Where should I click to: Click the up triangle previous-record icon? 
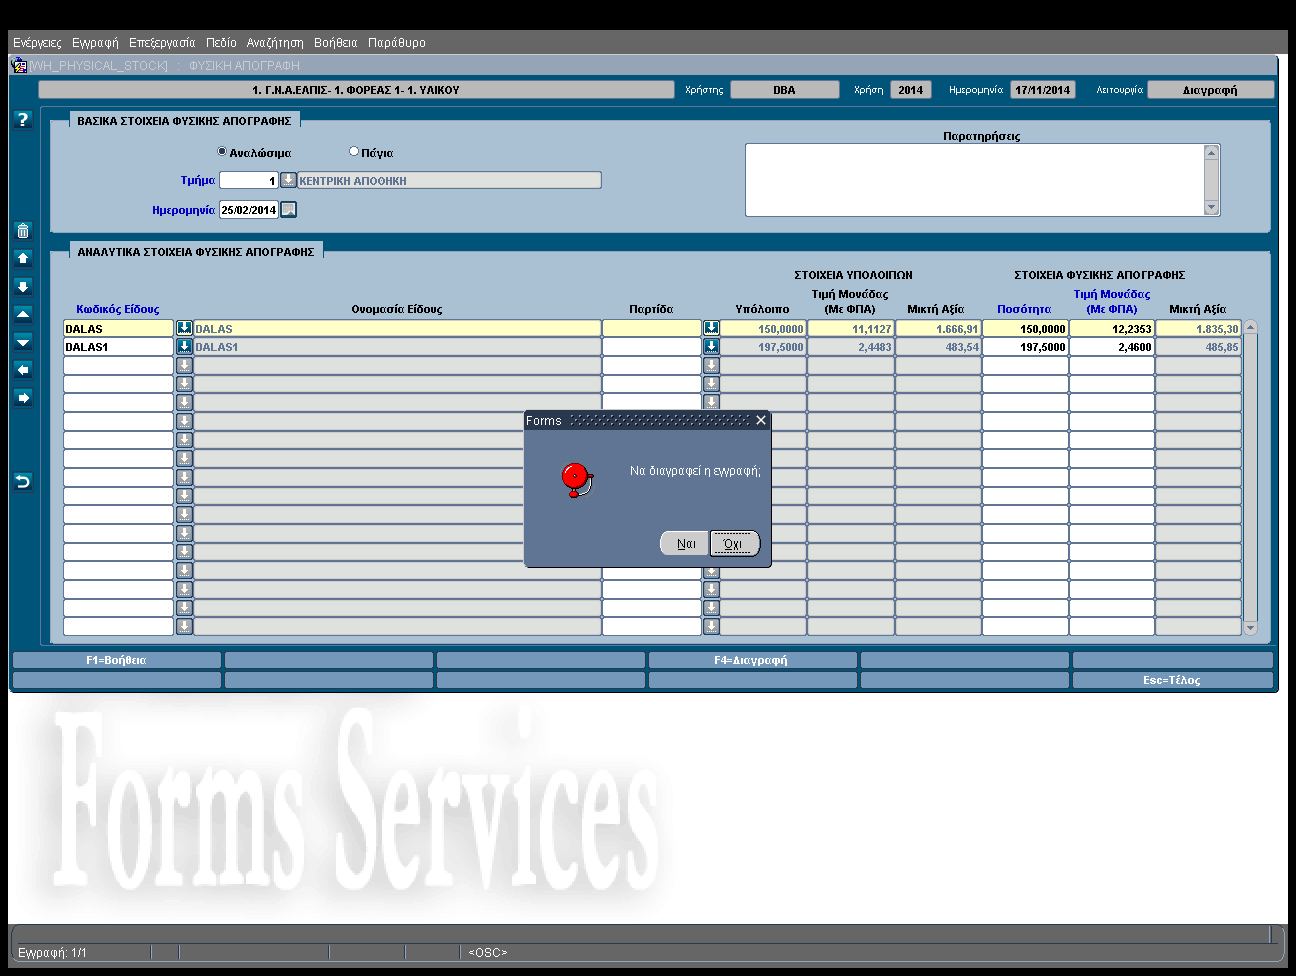(23, 314)
